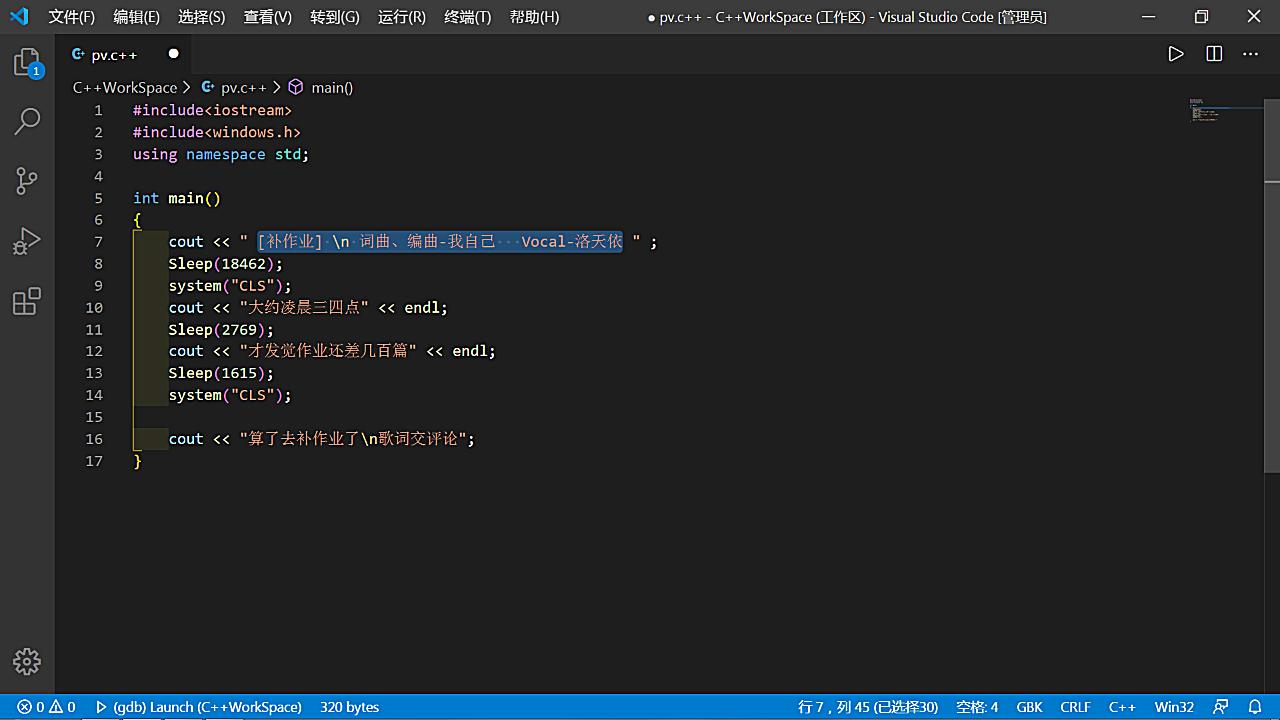The height and width of the screenshot is (720, 1280).
Task: Click the VS Code logo icon
Action: pos(19,16)
